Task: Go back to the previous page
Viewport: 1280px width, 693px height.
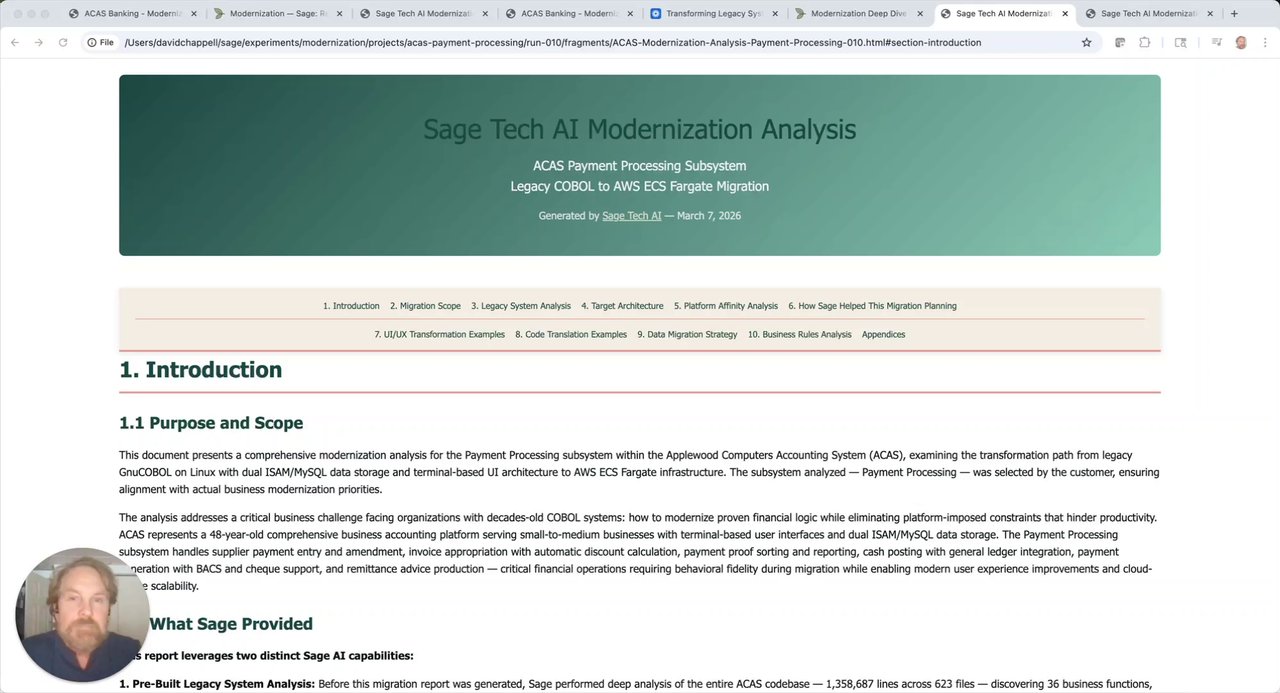Action: coord(14,43)
